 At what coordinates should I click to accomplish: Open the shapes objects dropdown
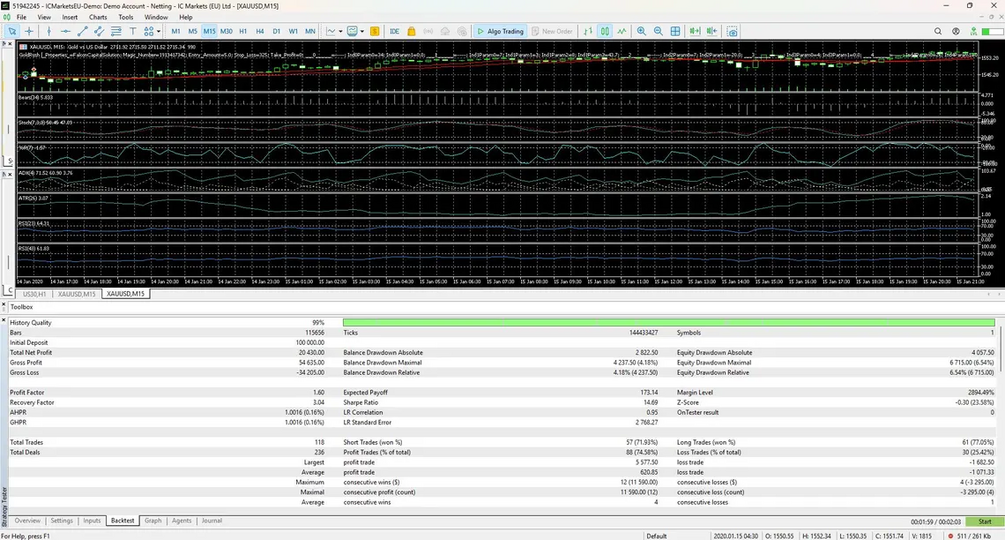pos(152,31)
